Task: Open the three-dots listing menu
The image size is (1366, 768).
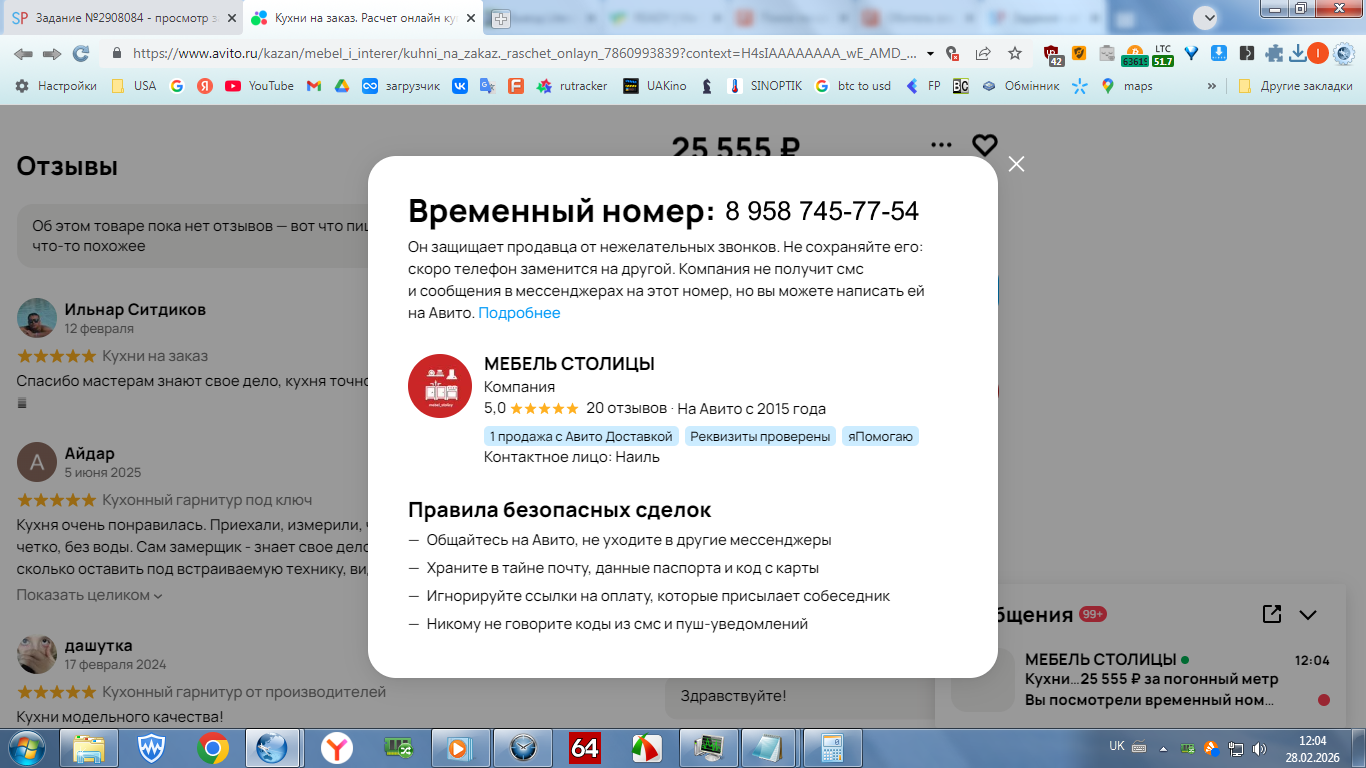Action: coord(941,145)
